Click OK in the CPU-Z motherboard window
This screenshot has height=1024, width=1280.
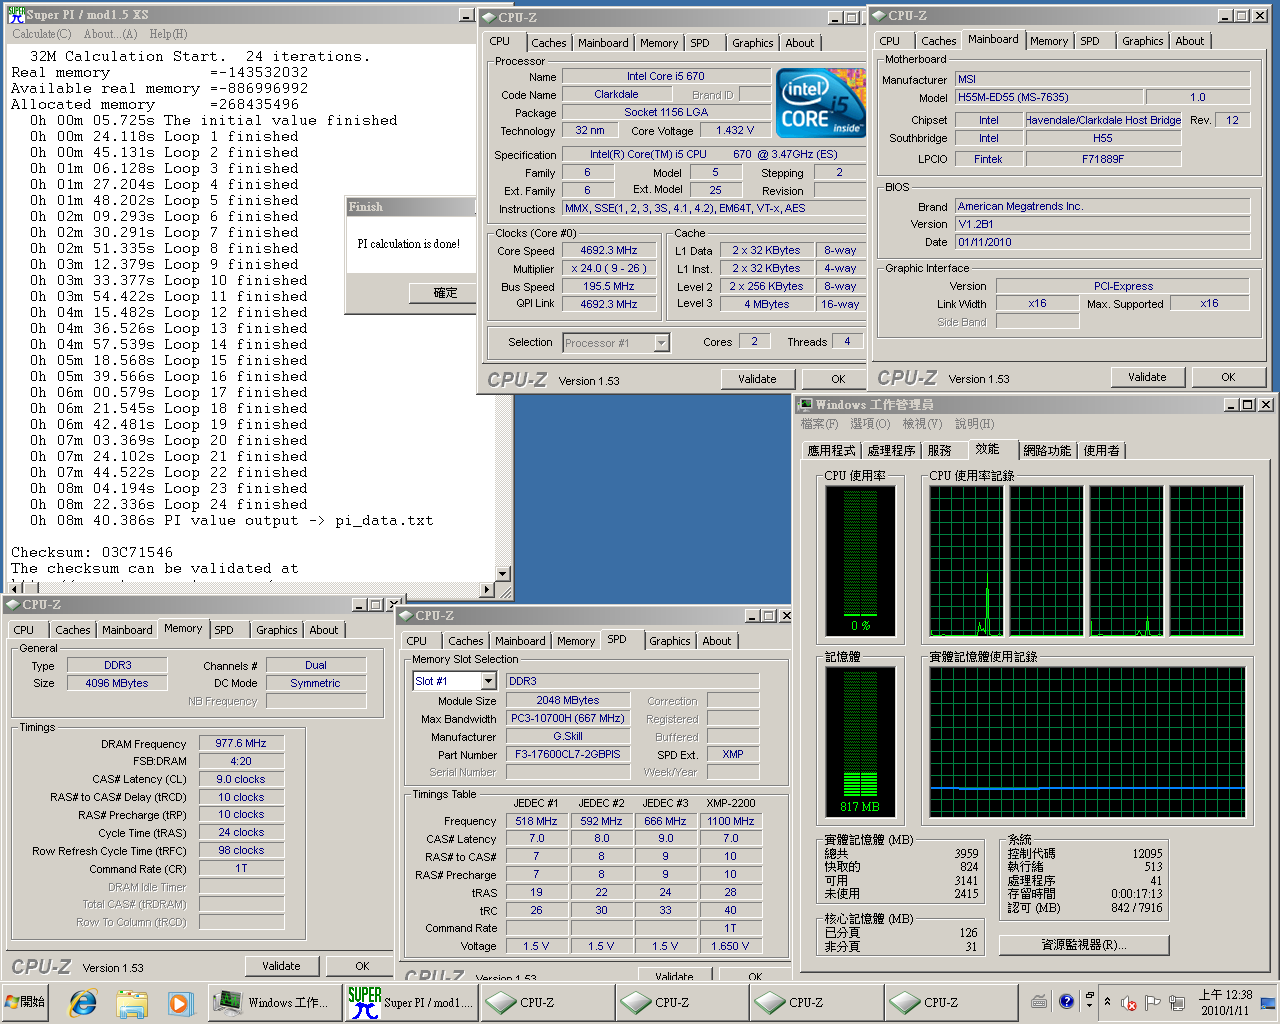[1228, 377]
